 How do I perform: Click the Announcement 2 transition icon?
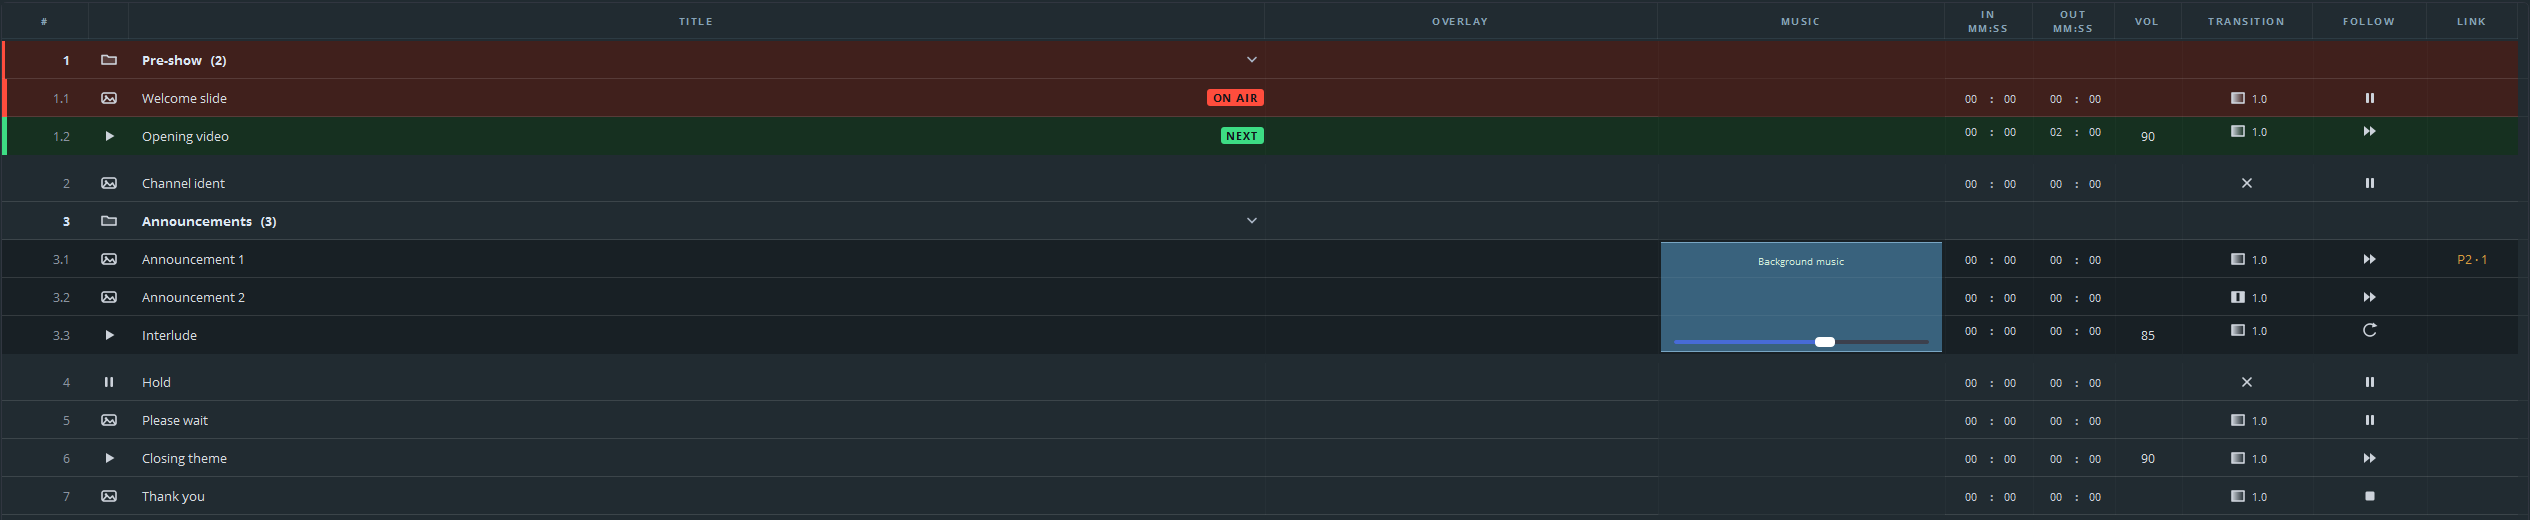(x=2237, y=297)
